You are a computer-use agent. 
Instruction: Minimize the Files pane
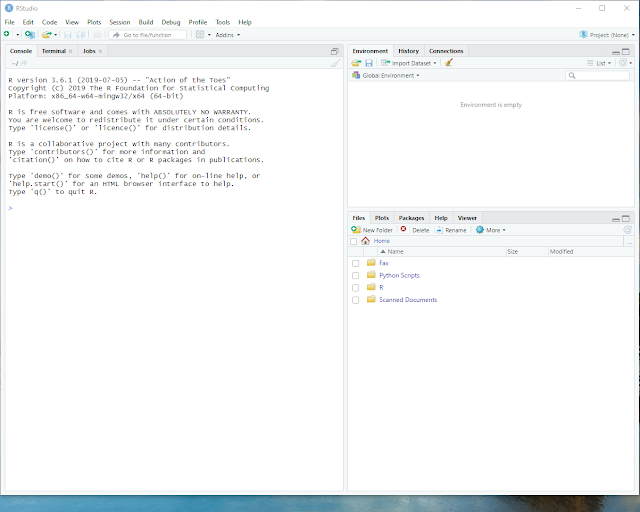(x=616, y=220)
